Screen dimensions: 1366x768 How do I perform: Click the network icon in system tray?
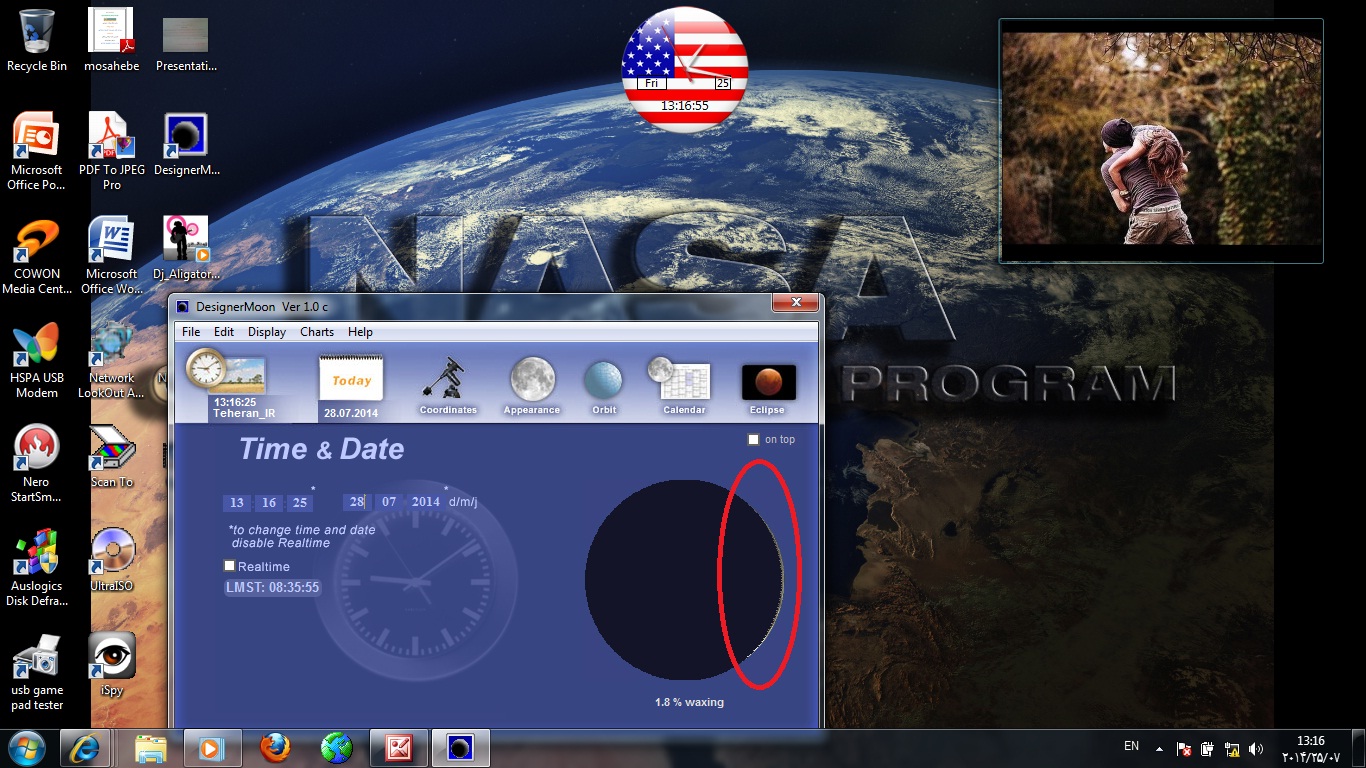[1232, 749]
